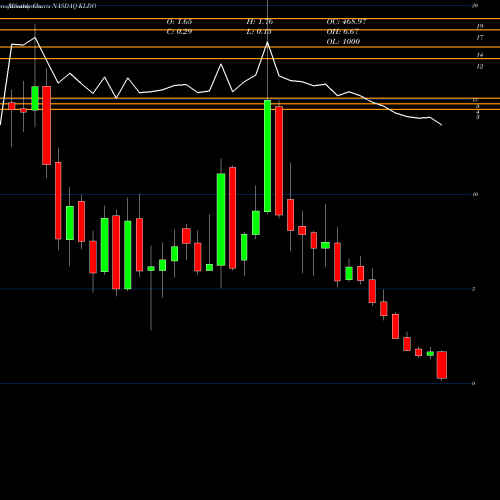The image size is (500, 500).
Task: Click the 'L: 0.15' low value
Action: 259,32
